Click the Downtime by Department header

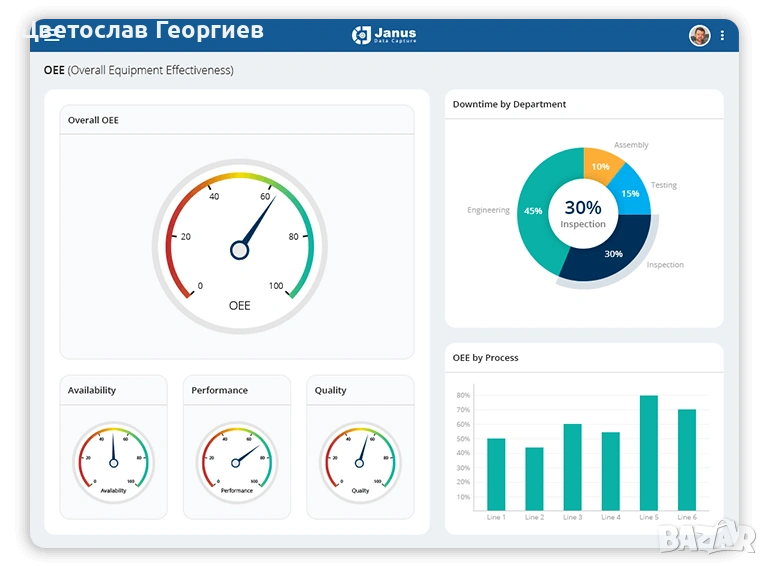point(509,104)
